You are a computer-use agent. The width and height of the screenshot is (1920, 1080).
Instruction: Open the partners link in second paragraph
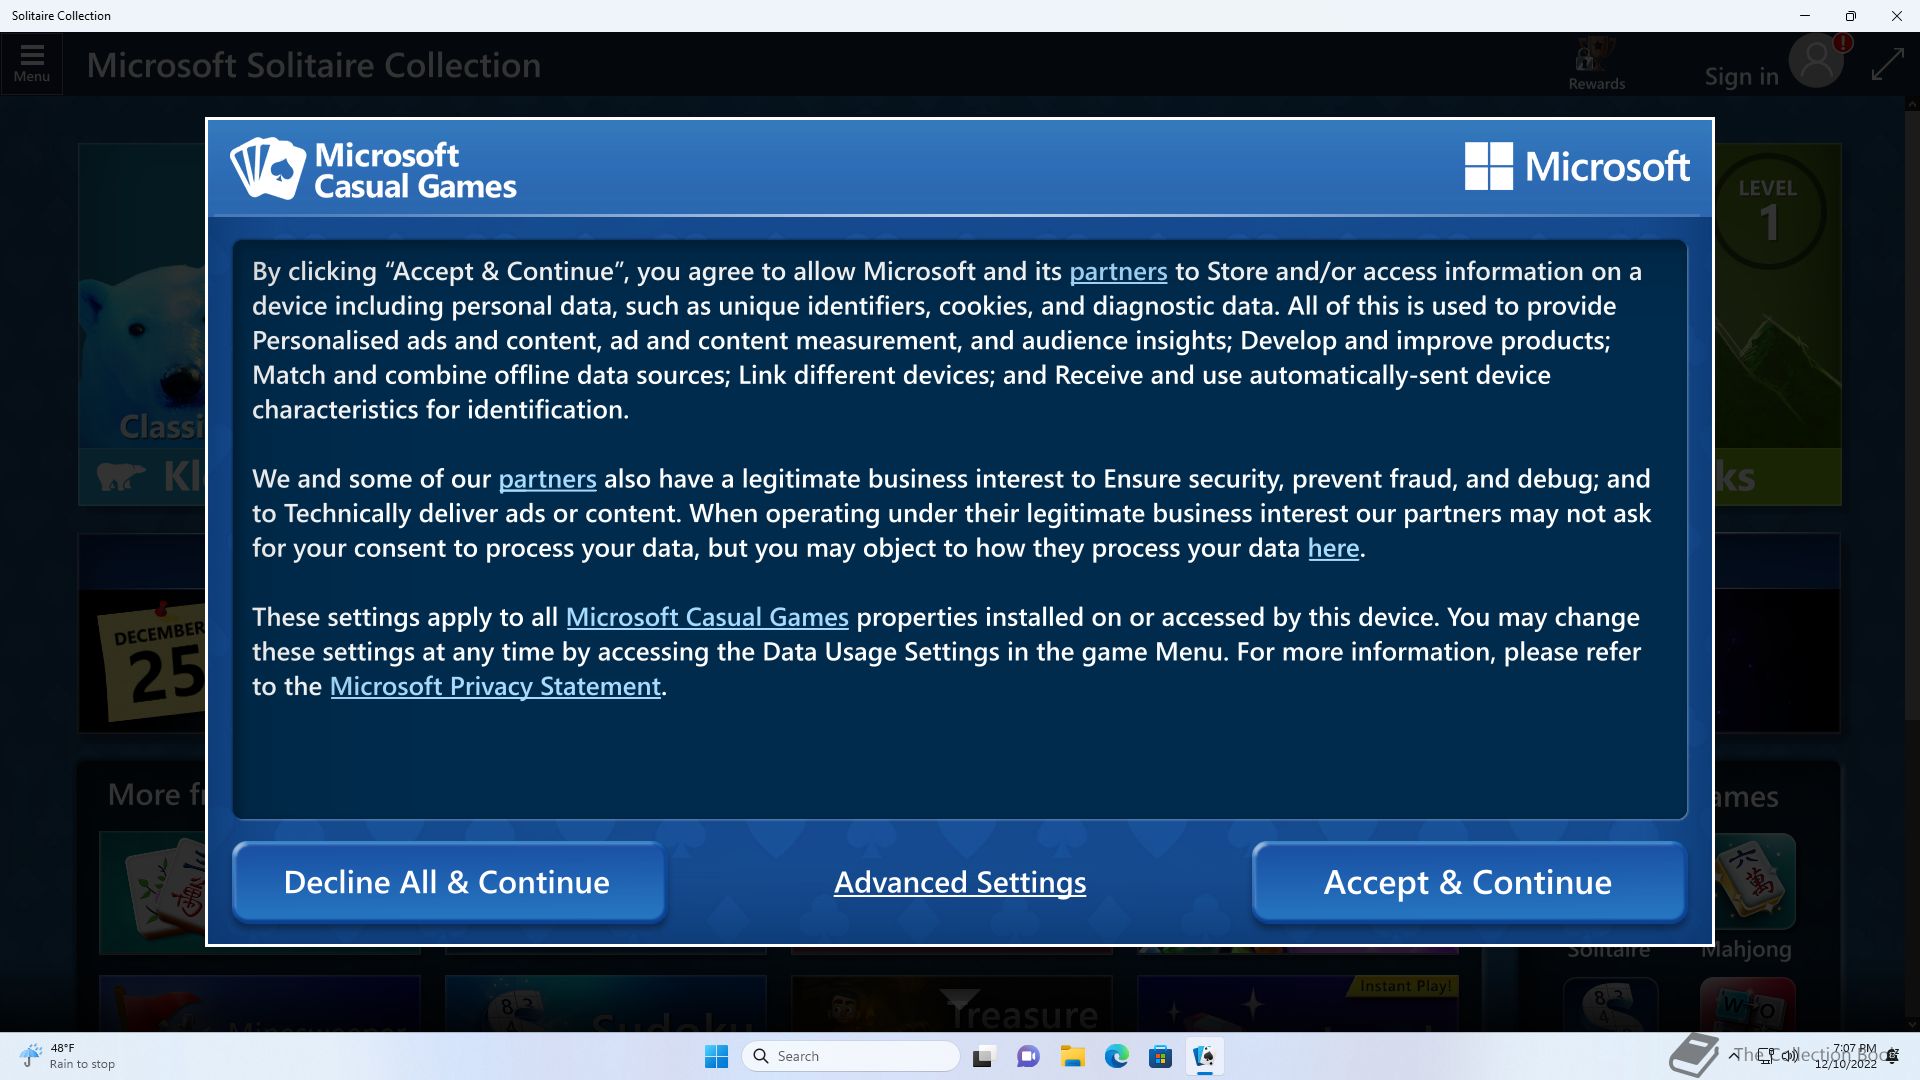[x=547, y=479]
